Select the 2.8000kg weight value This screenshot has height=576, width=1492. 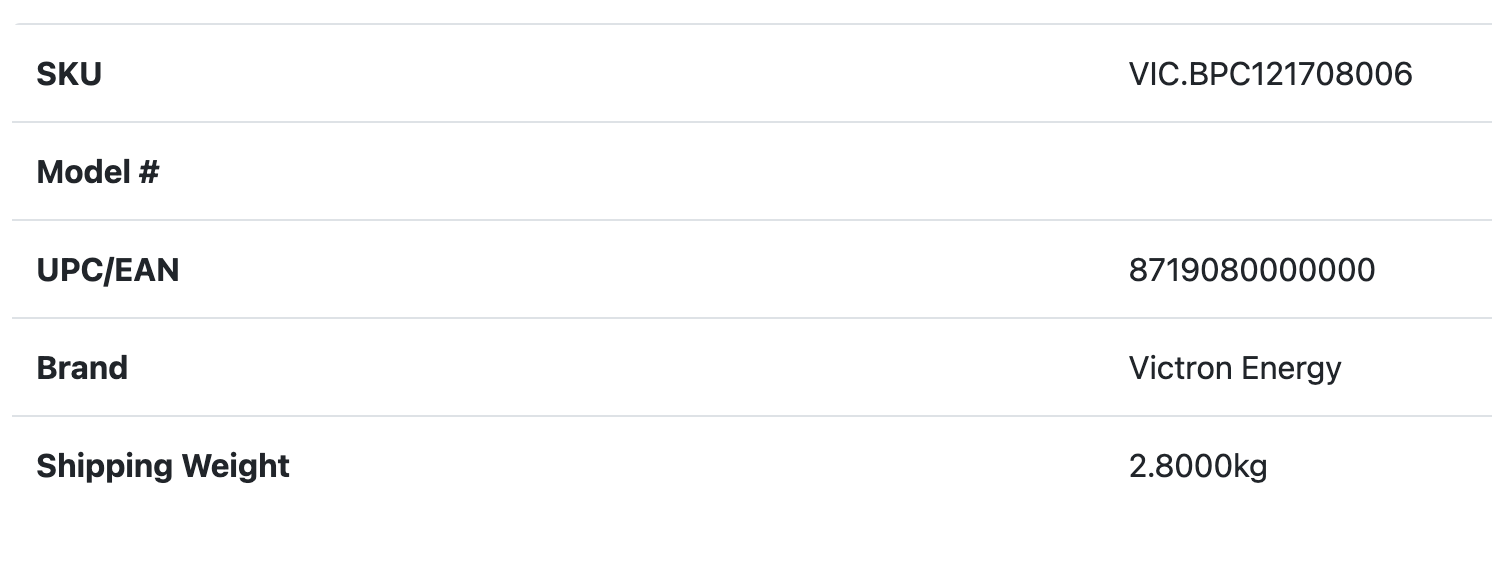pos(1197,466)
